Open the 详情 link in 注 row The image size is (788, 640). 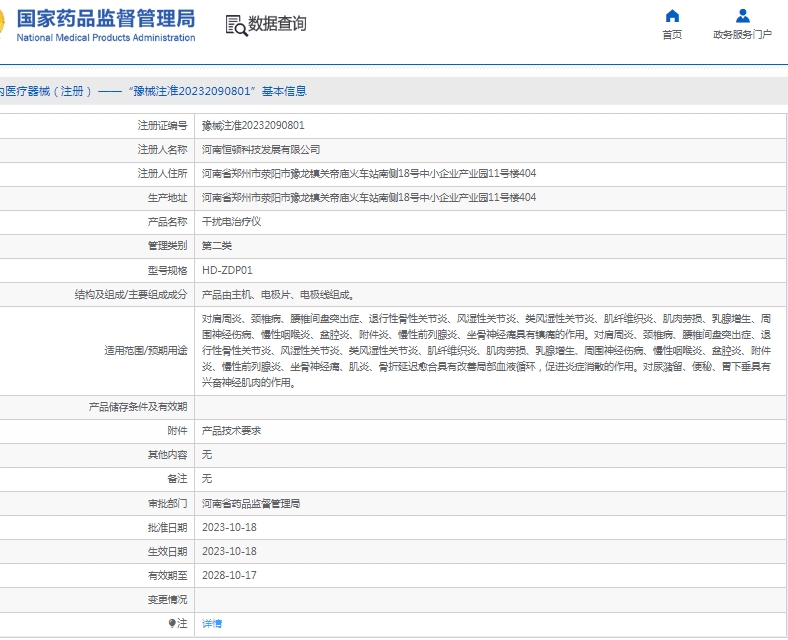(212, 623)
